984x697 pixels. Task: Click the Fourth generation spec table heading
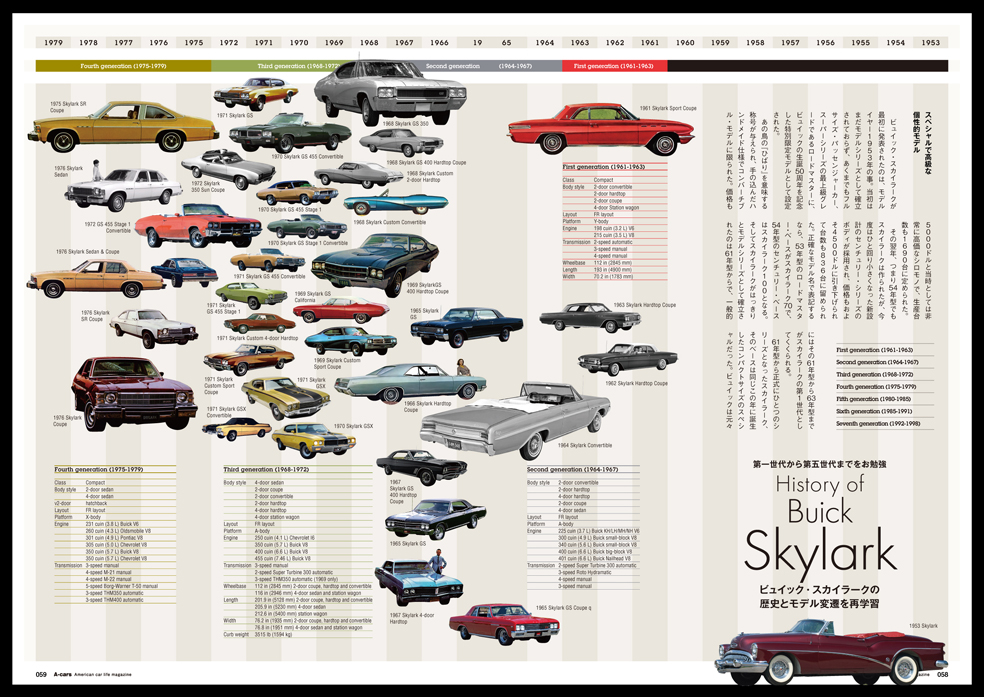point(99,469)
